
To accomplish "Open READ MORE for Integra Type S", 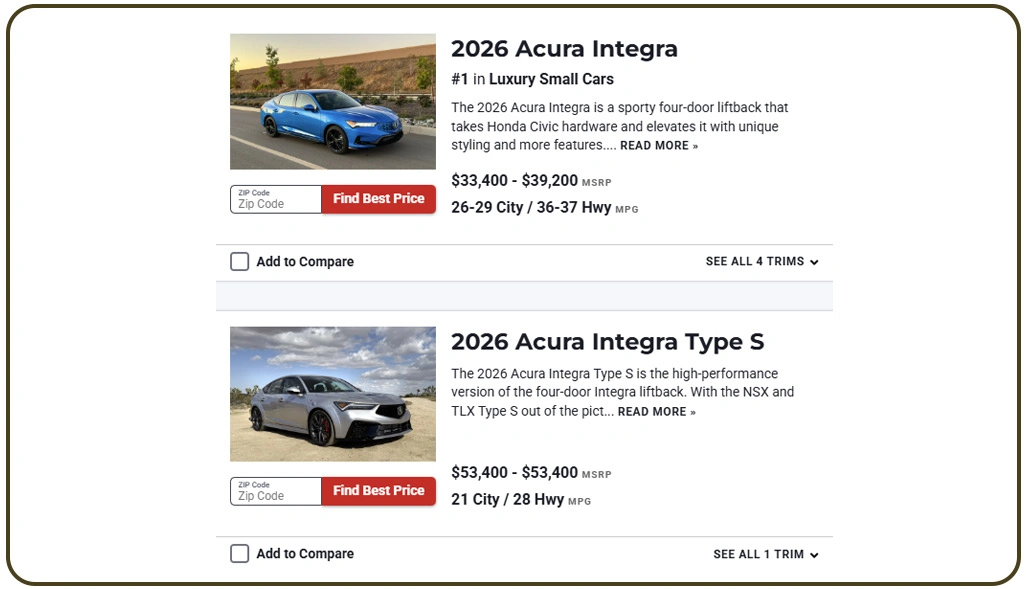I will point(653,411).
